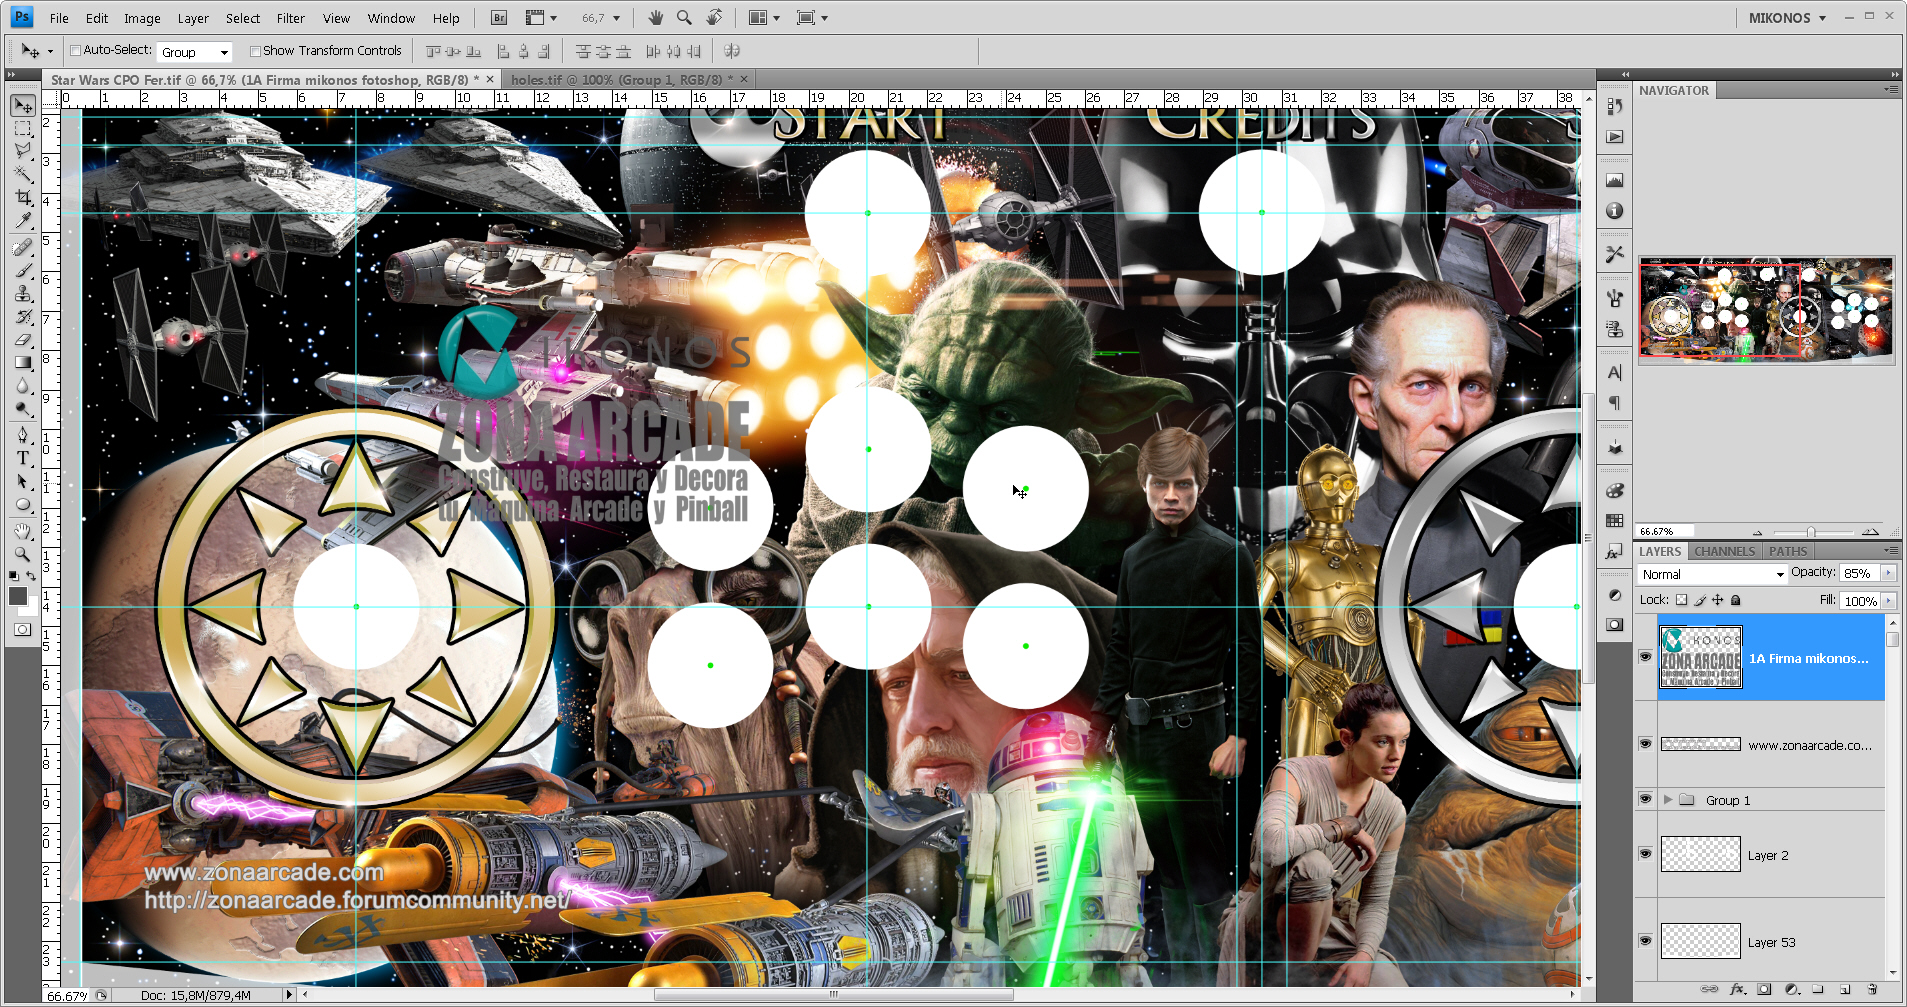
Task: Select the Hand tool in toolbox
Action: [23, 531]
